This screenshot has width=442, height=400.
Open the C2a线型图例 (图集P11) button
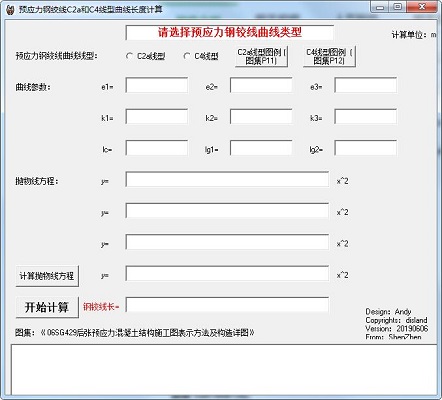point(261,56)
